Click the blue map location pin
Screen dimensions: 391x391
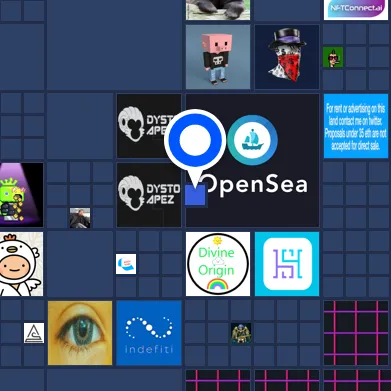point(195,147)
